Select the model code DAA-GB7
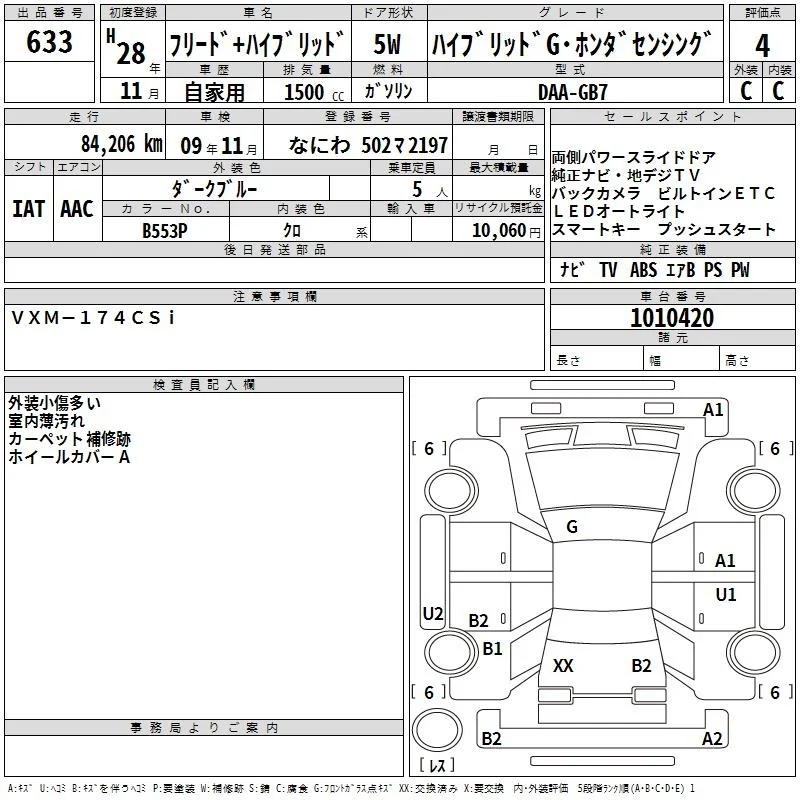The image size is (800, 800). pyautogui.click(x=573, y=92)
